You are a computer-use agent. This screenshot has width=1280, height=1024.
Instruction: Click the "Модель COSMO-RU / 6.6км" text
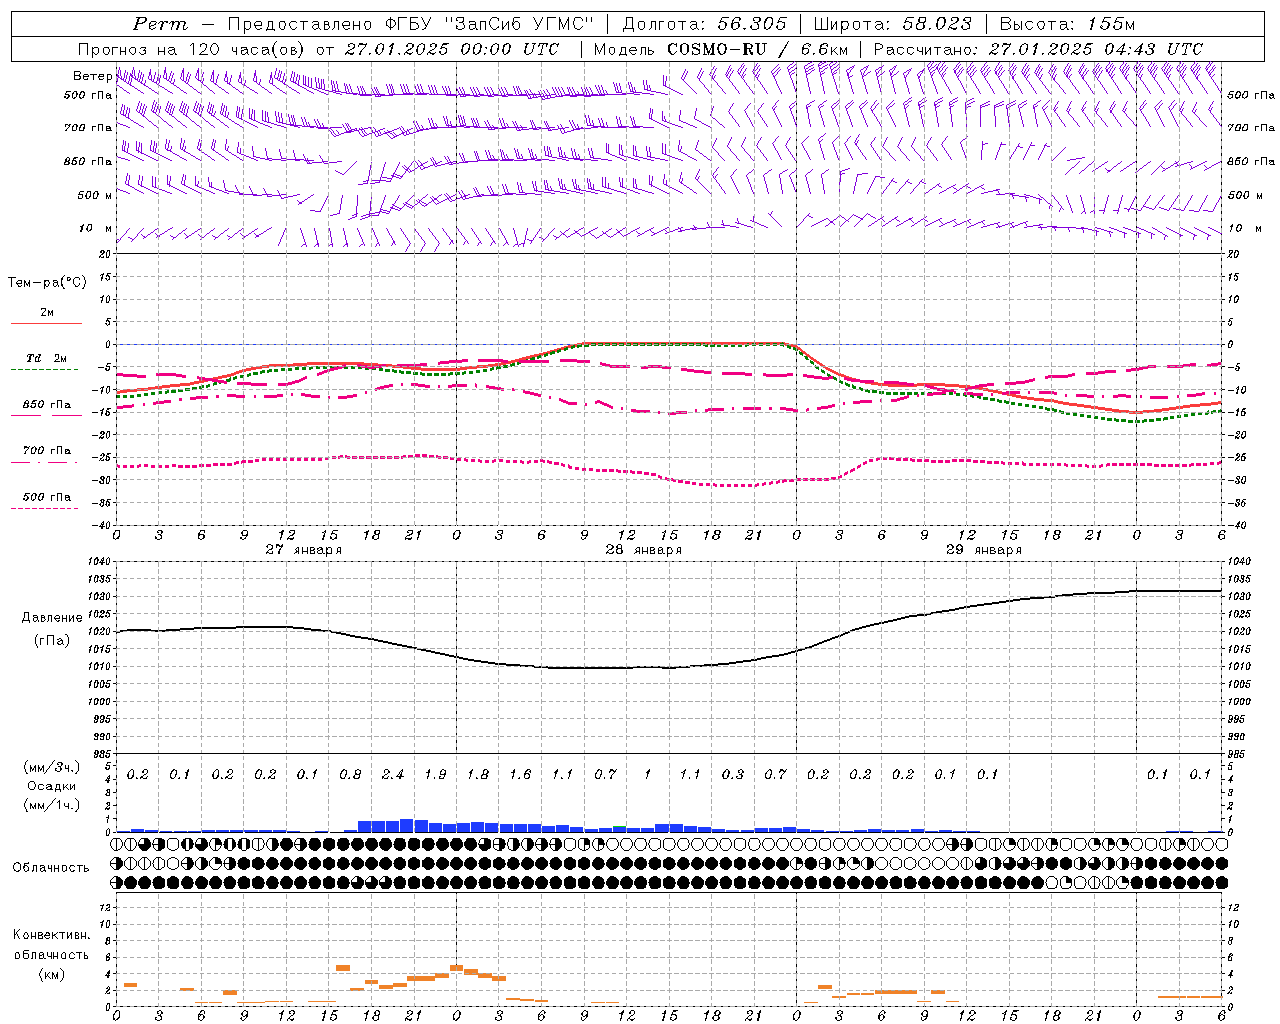tap(720, 49)
